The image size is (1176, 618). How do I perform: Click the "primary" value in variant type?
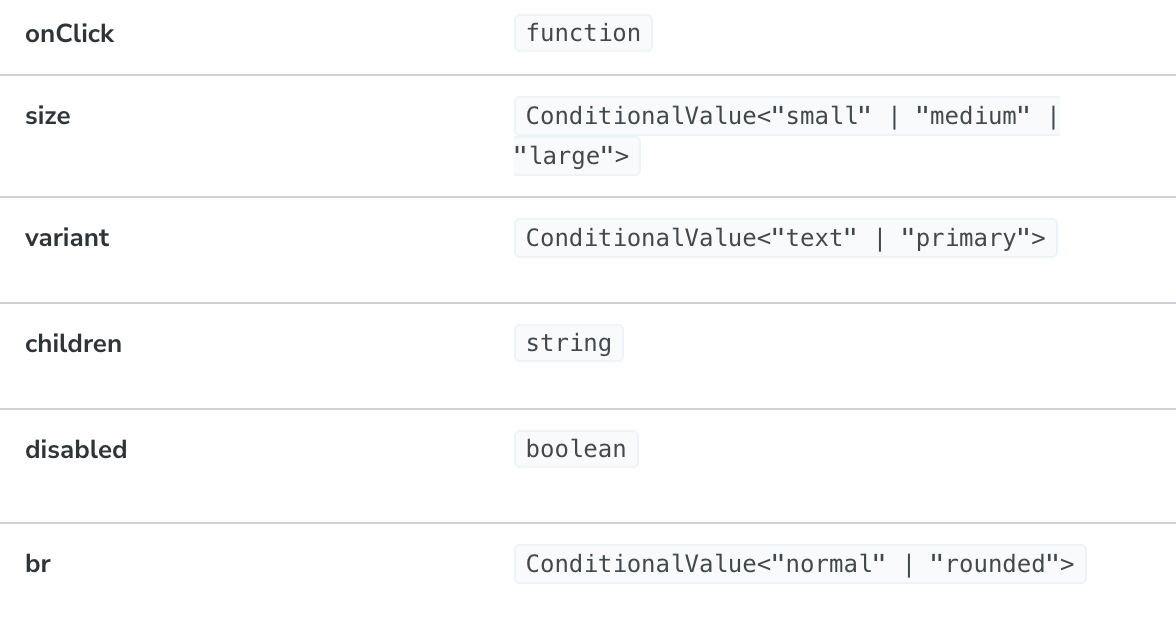(x=965, y=238)
